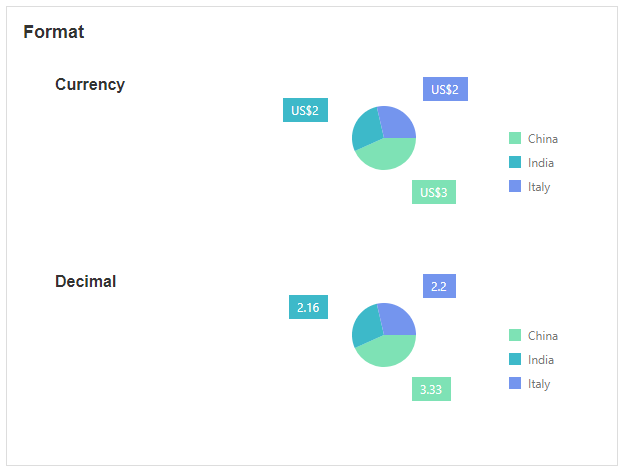Toggle the India legend label under Decimal
The width and height of the screenshot is (625, 475).
tap(541, 360)
